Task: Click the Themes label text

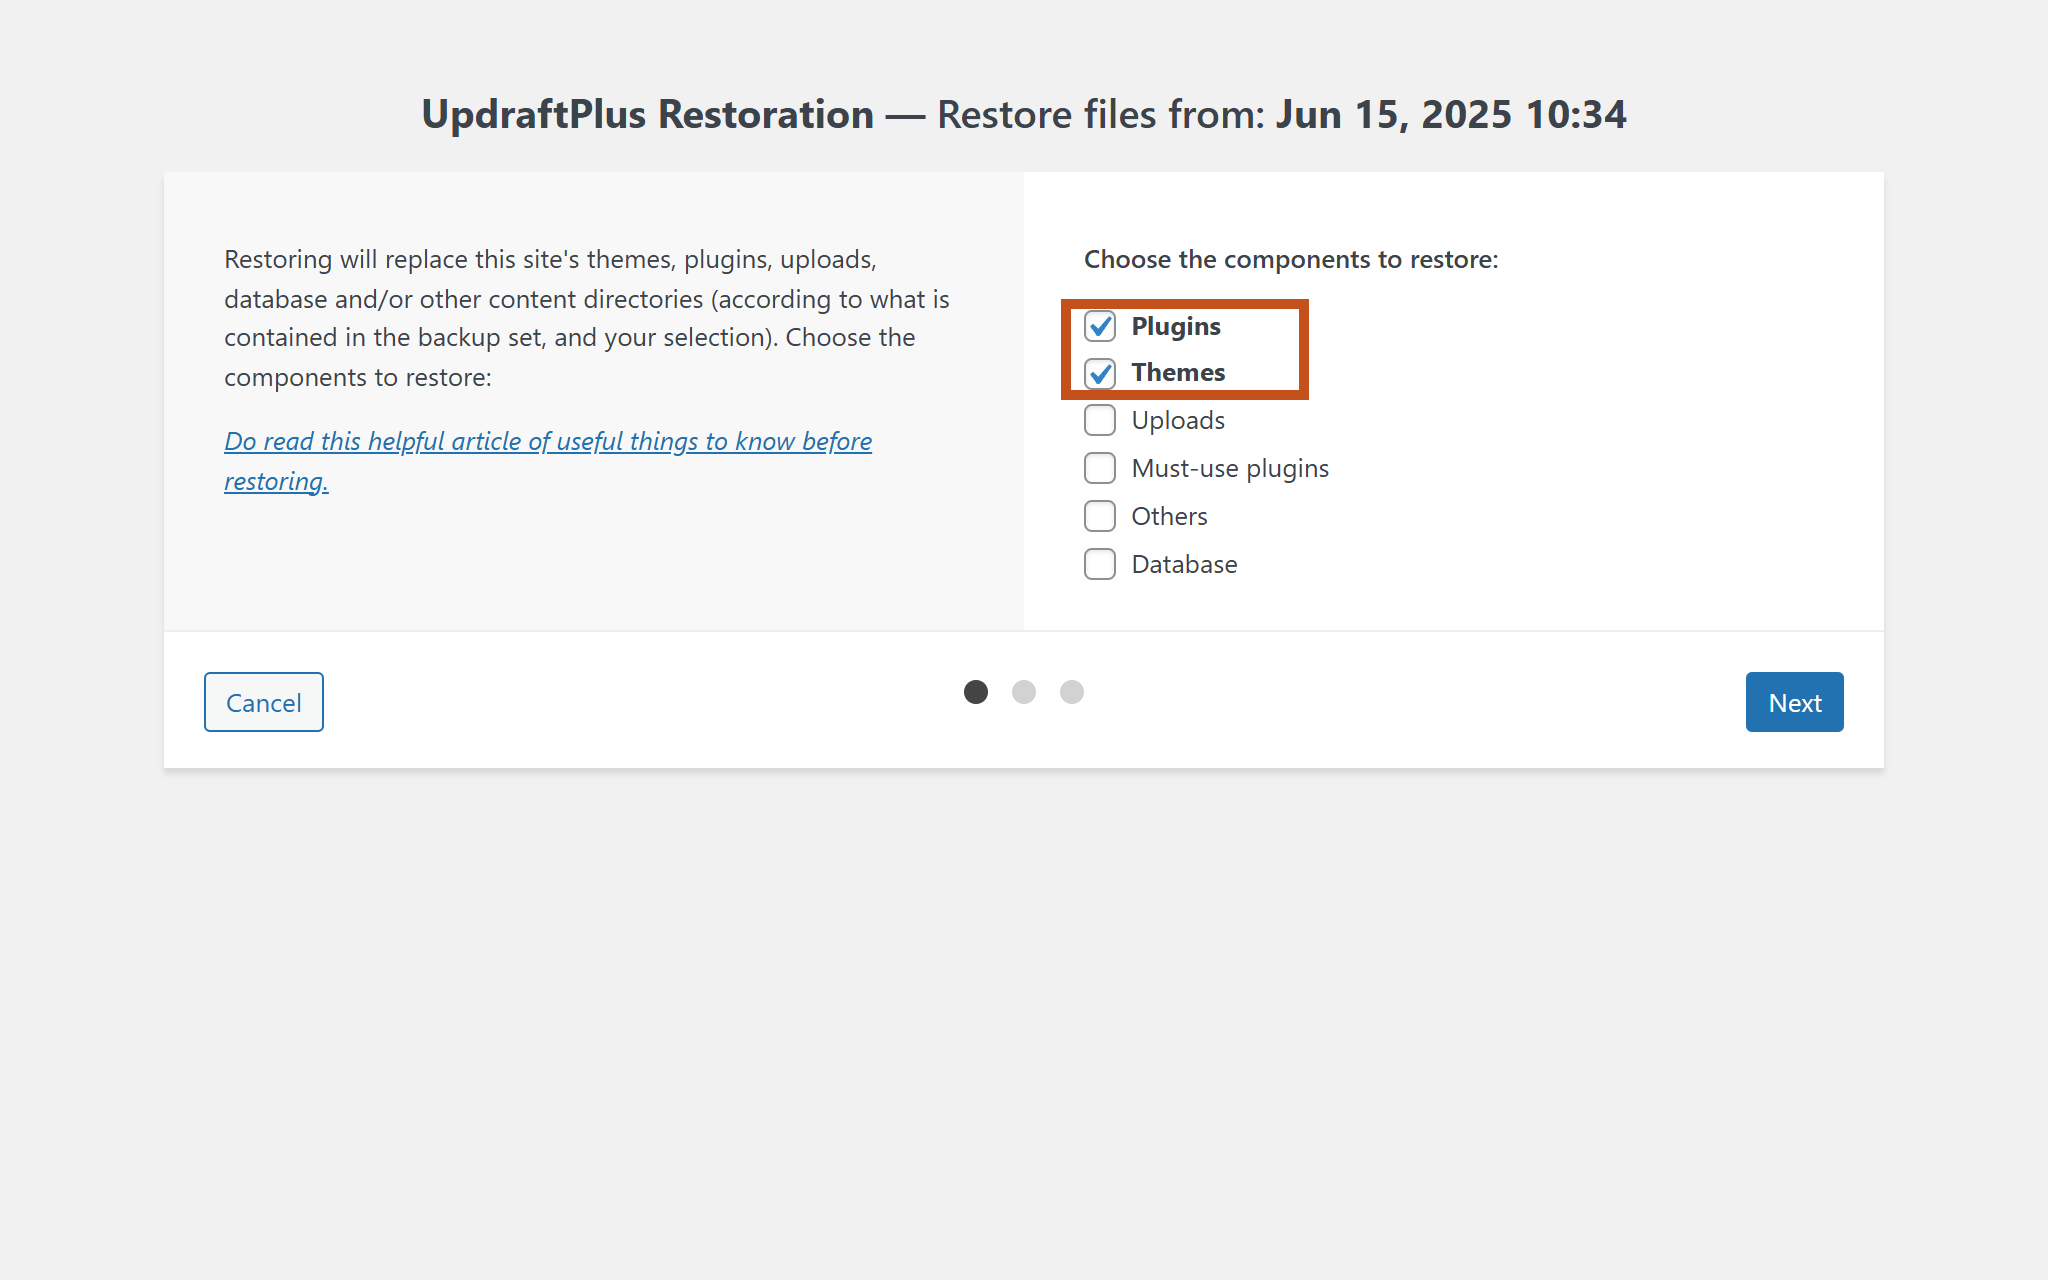Action: (x=1178, y=373)
